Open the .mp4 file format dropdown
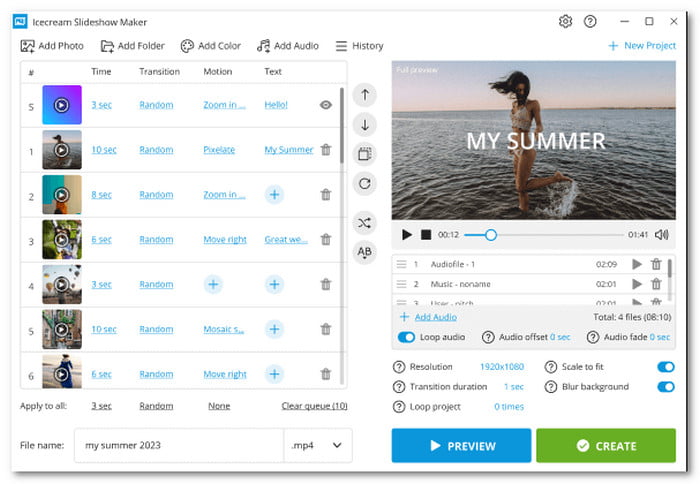This screenshot has width=700, height=484. [x=317, y=445]
